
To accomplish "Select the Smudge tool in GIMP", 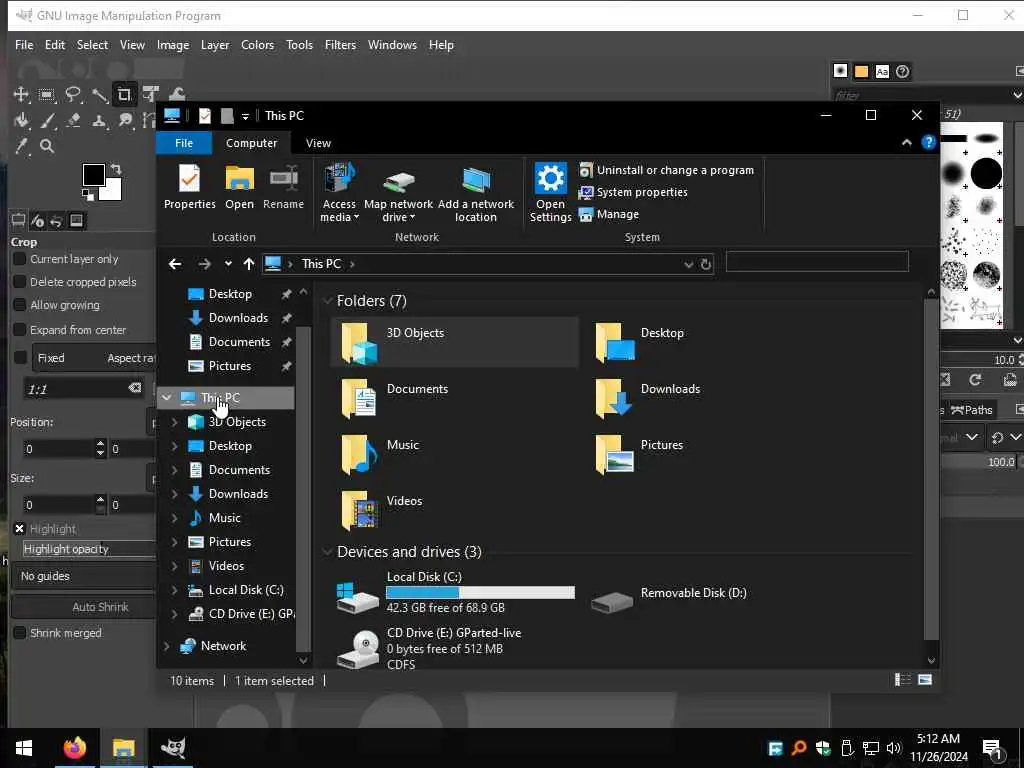I will tap(125, 120).
